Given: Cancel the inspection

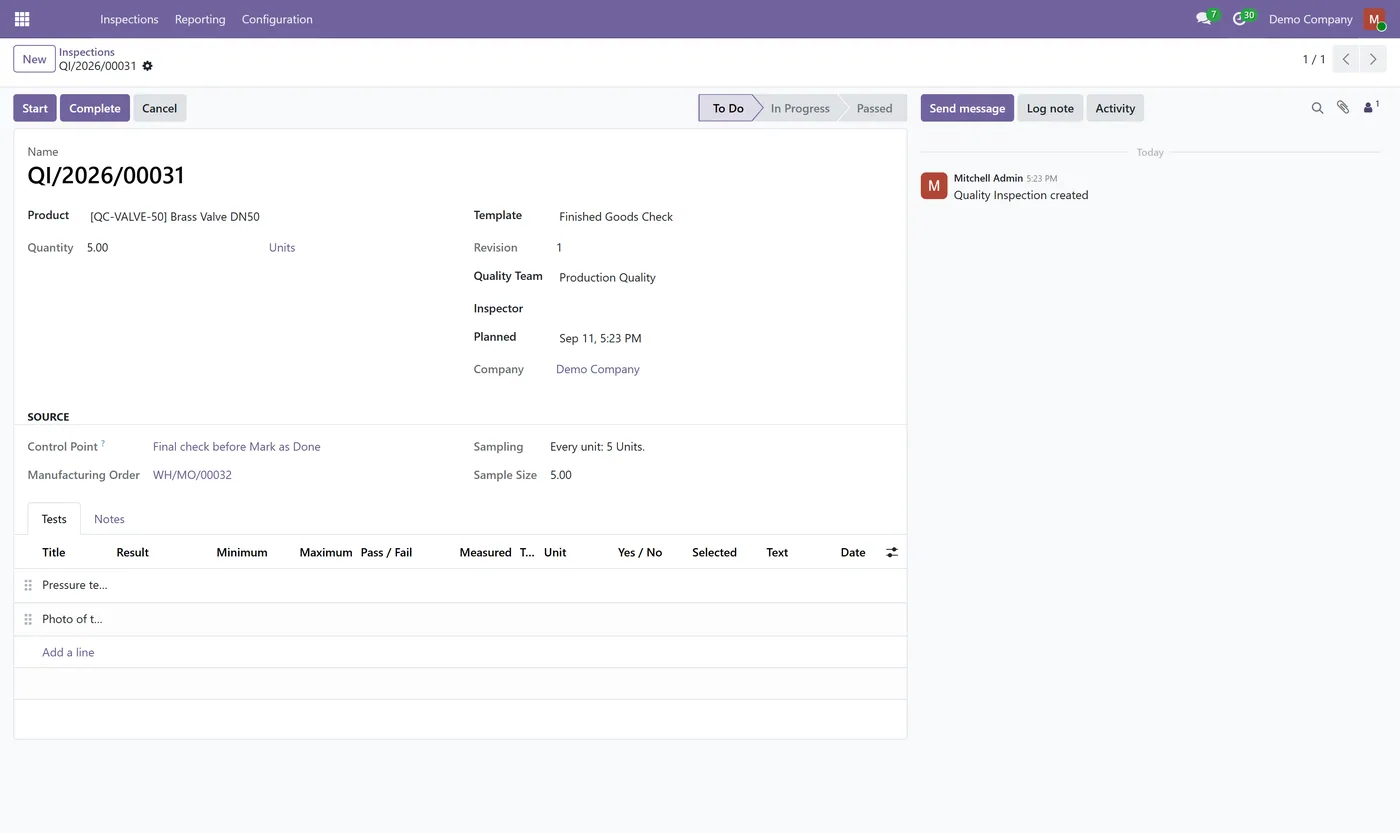Looking at the screenshot, I should coord(159,108).
